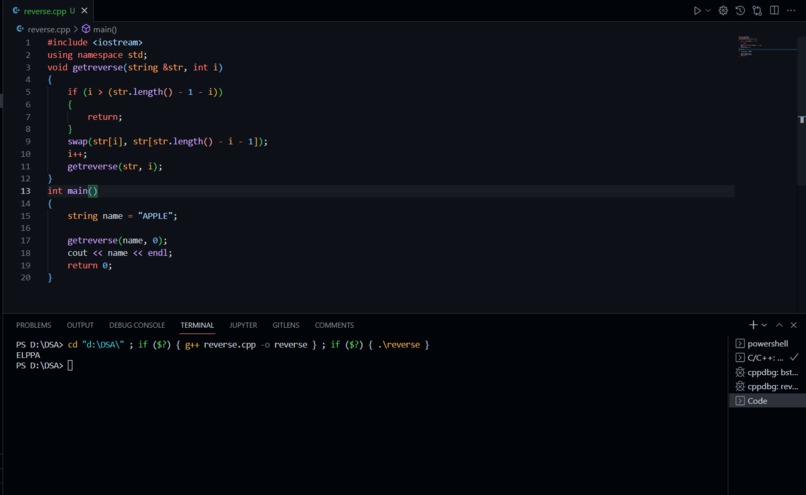Click 'getreverse(str, i);' on line 11
The height and width of the screenshot is (495, 806).
click(x=115, y=166)
